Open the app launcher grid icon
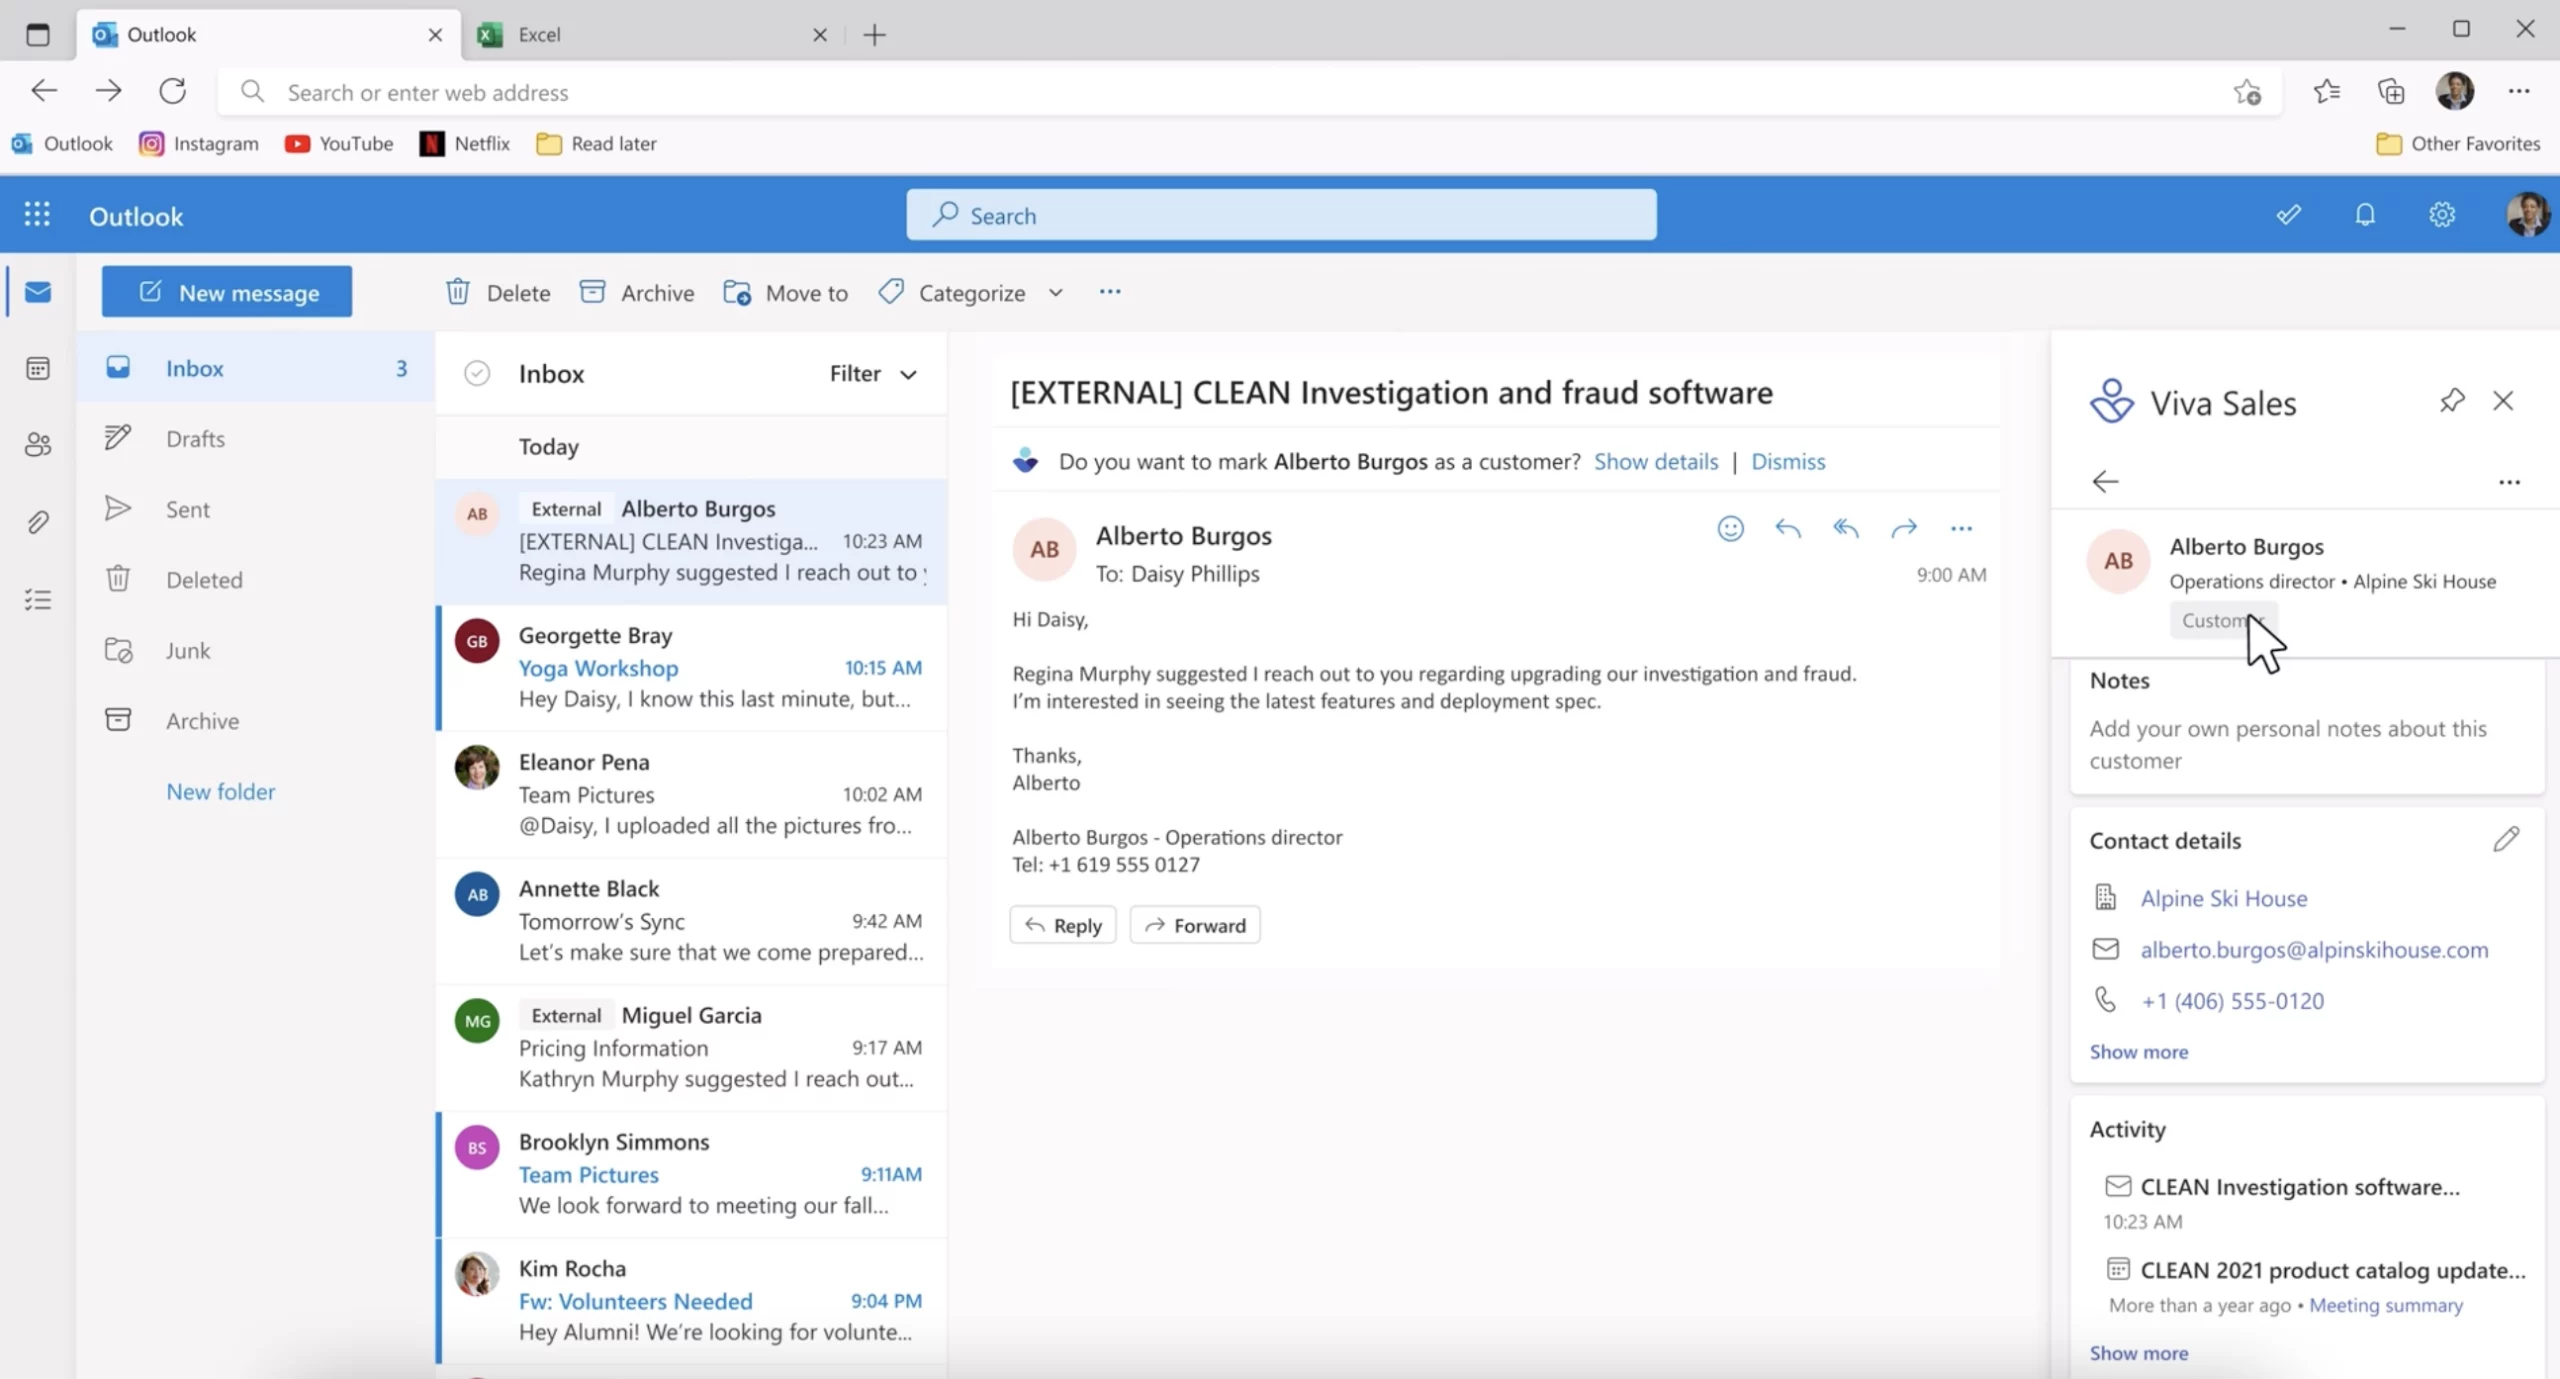The height and width of the screenshot is (1379, 2560). click(x=37, y=215)
